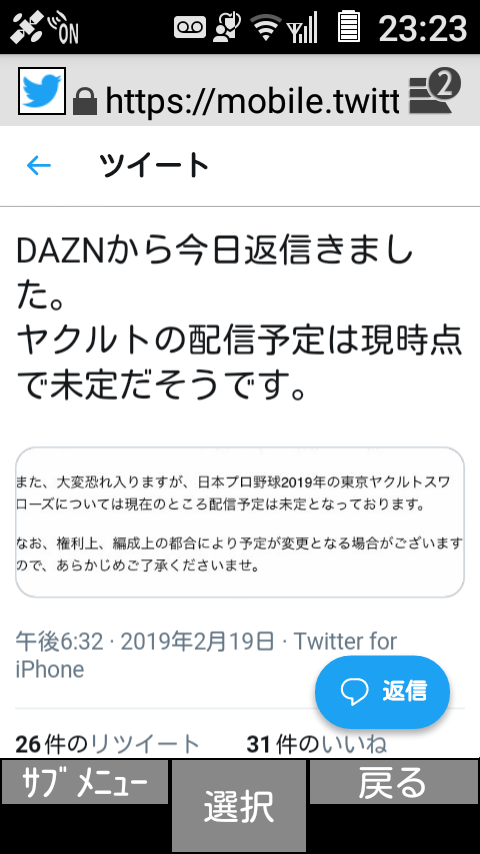
Task: Open the サブメニュー softkey menu
Action: [84, 782]
